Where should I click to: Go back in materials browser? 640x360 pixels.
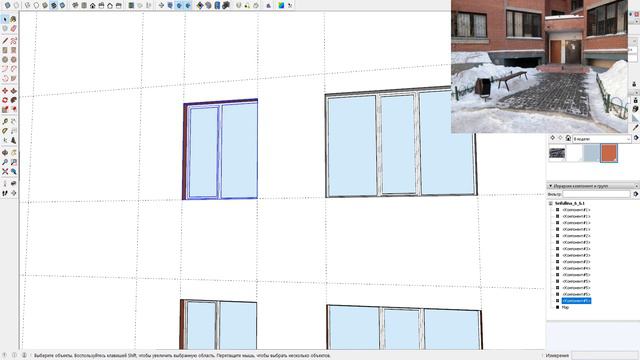553,138
